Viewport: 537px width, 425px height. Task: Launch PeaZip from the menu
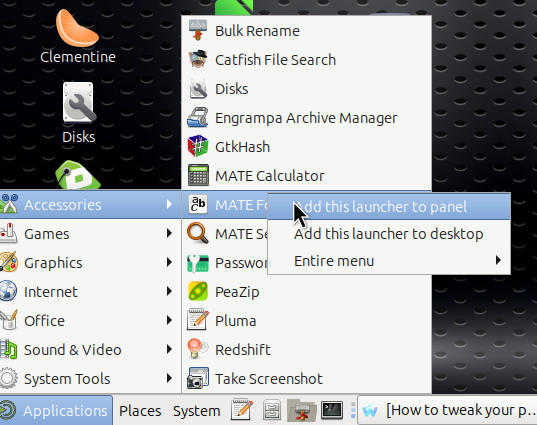point(307,292)
